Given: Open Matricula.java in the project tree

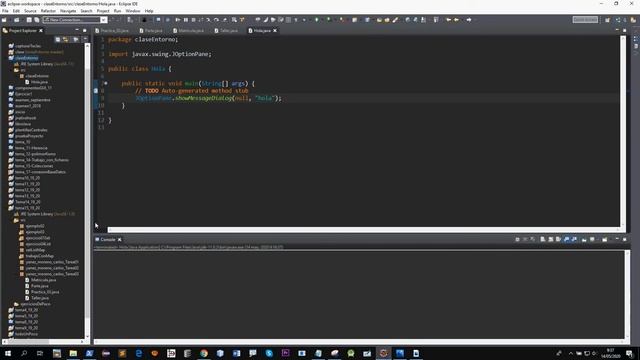Looking at the screenshot, I should (x=43, y=280).
